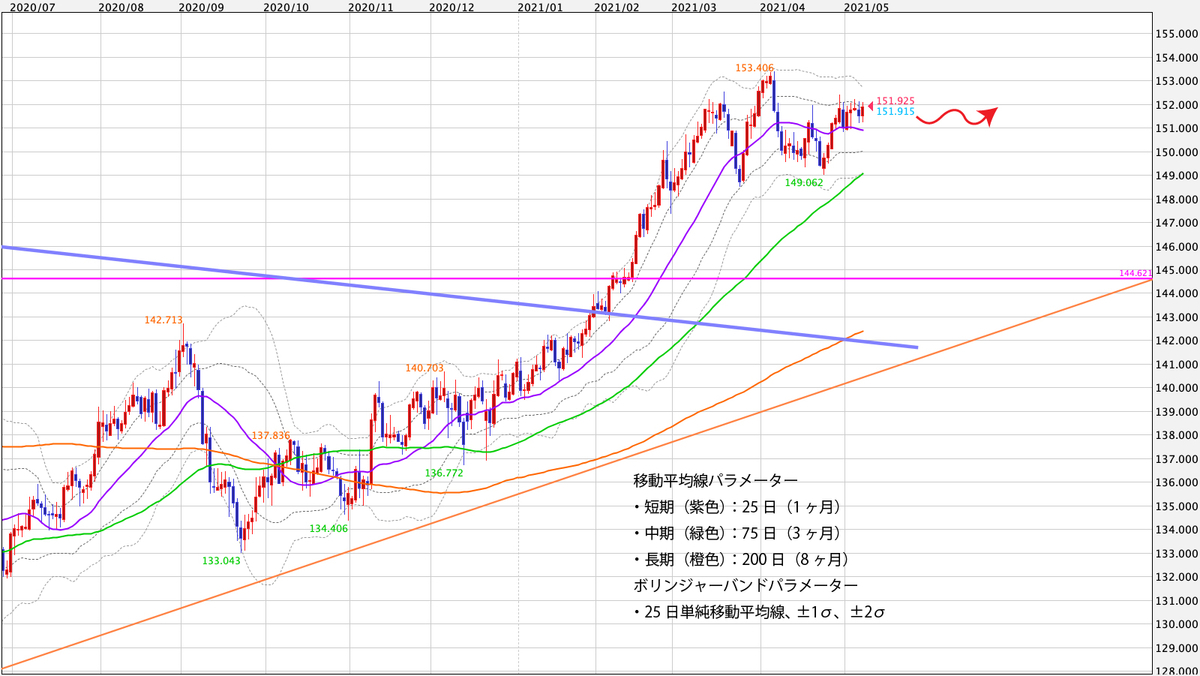Select the 2020/09 date label

pyautogui.click(x=199, y=7)
